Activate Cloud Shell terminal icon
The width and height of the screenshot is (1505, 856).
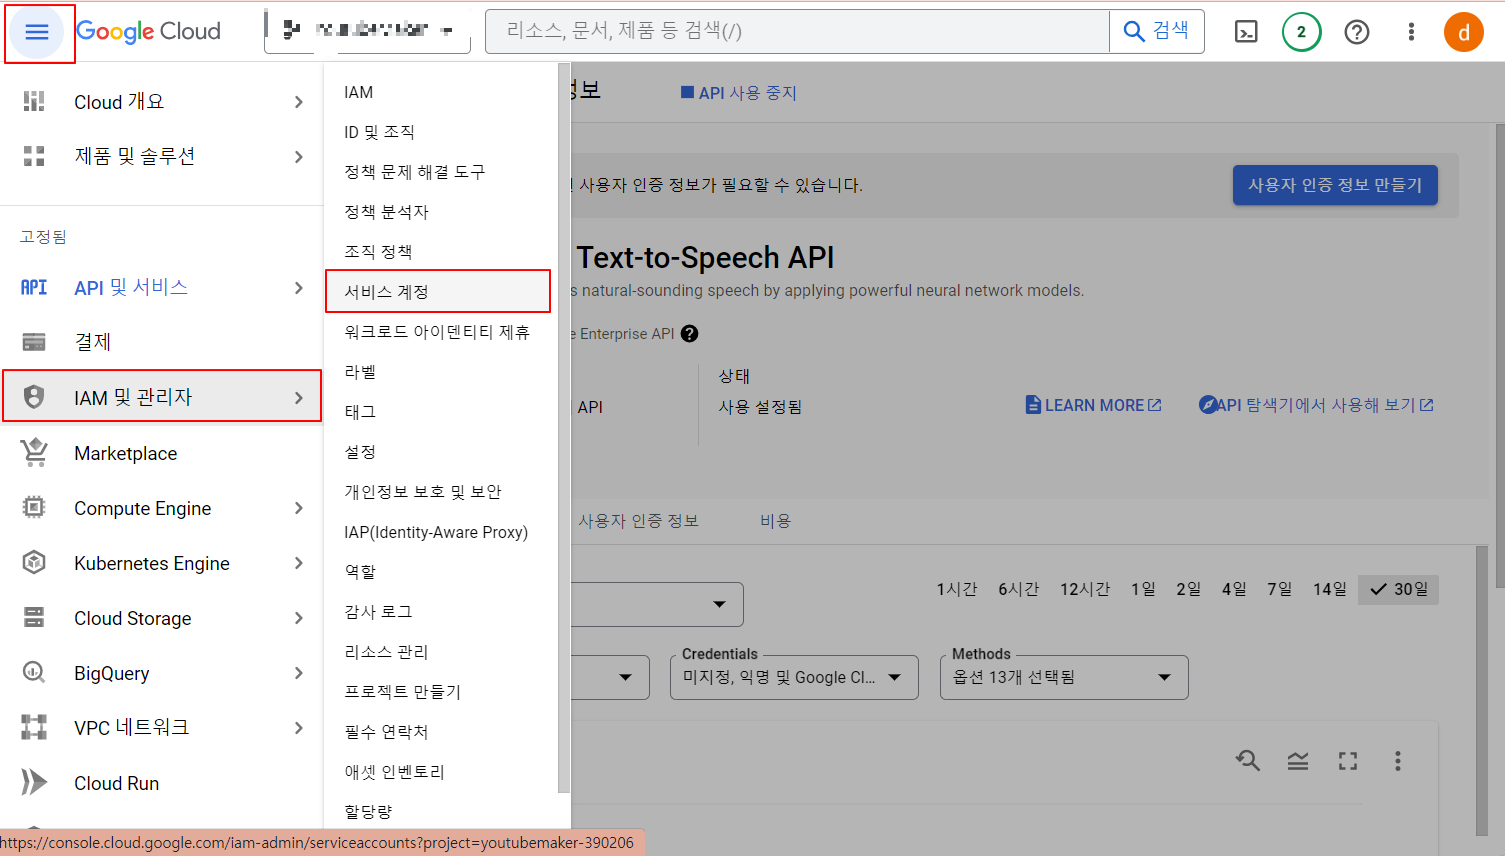tap(1246, 32)
